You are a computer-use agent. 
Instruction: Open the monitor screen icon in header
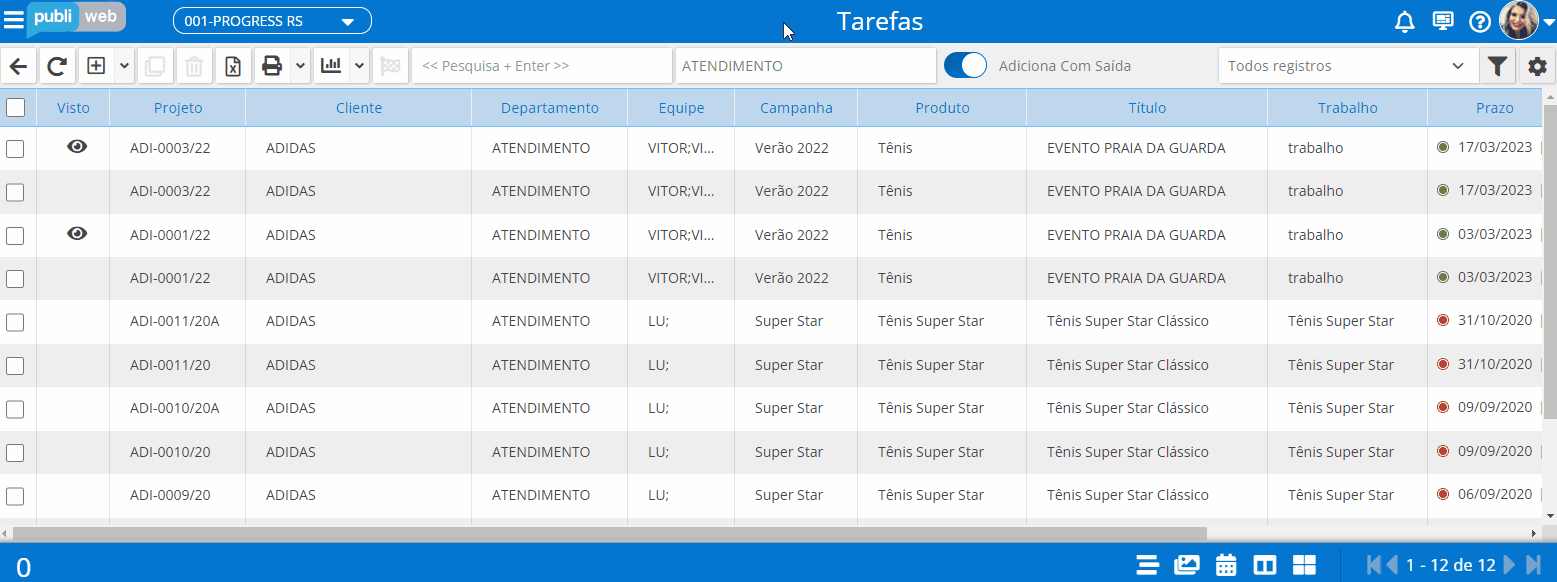(x=1442, y=21)
